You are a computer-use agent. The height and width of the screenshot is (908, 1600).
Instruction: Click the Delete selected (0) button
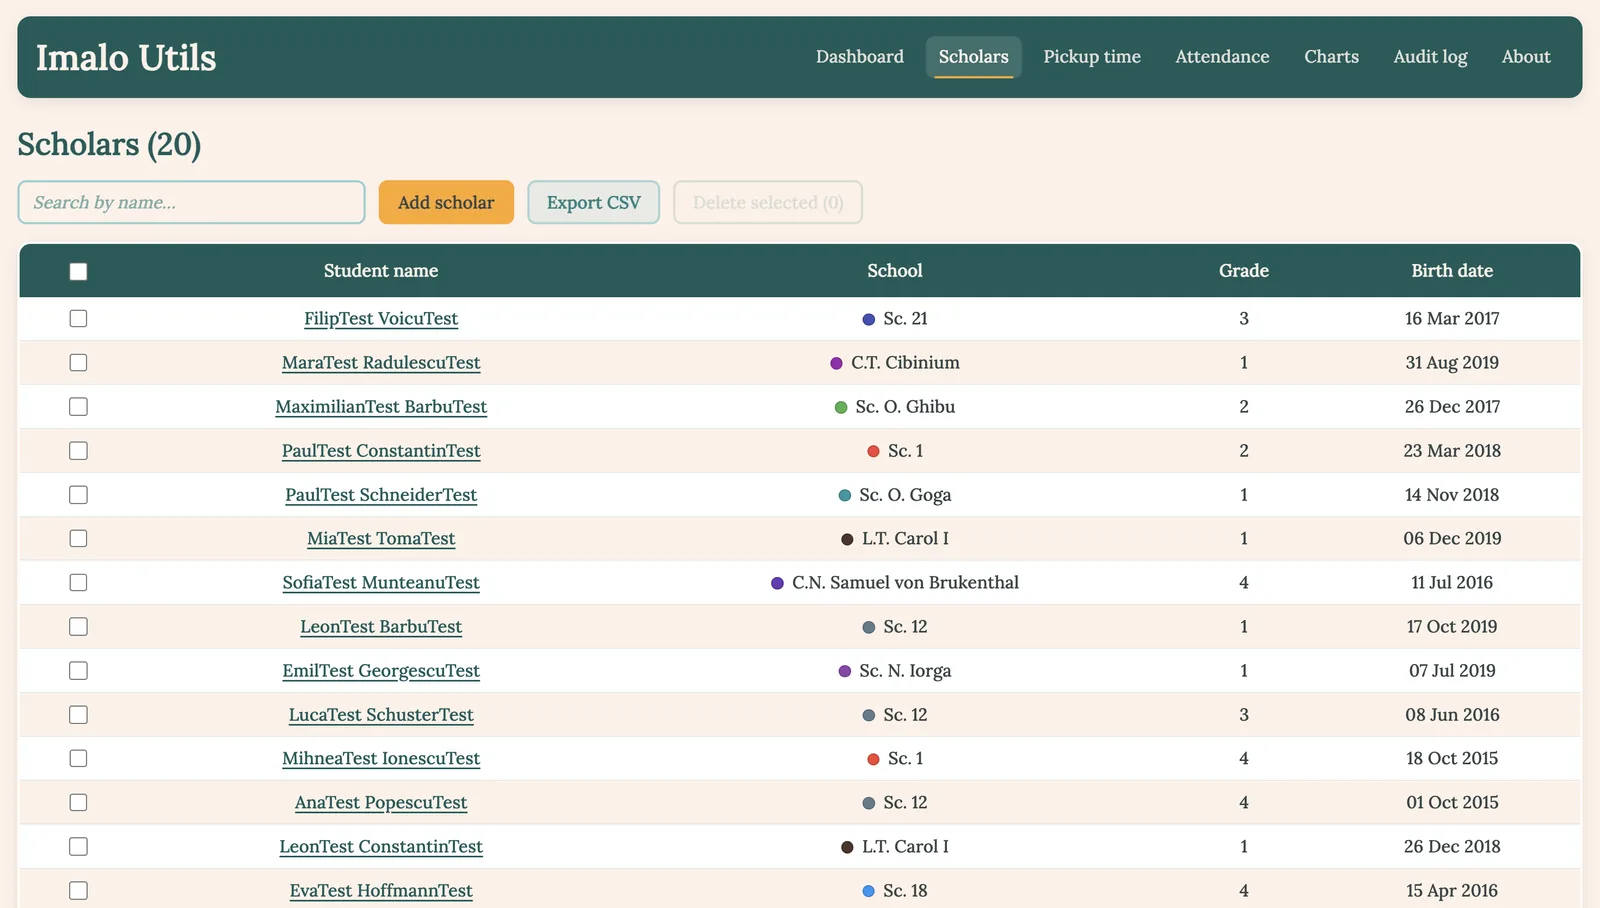coord(768,202)
